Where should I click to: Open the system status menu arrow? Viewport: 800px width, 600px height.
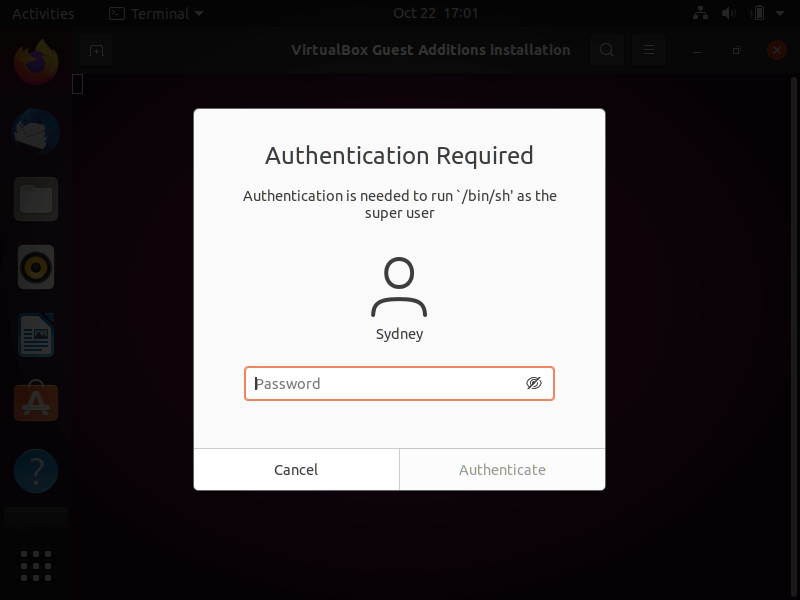coord(782,14)
